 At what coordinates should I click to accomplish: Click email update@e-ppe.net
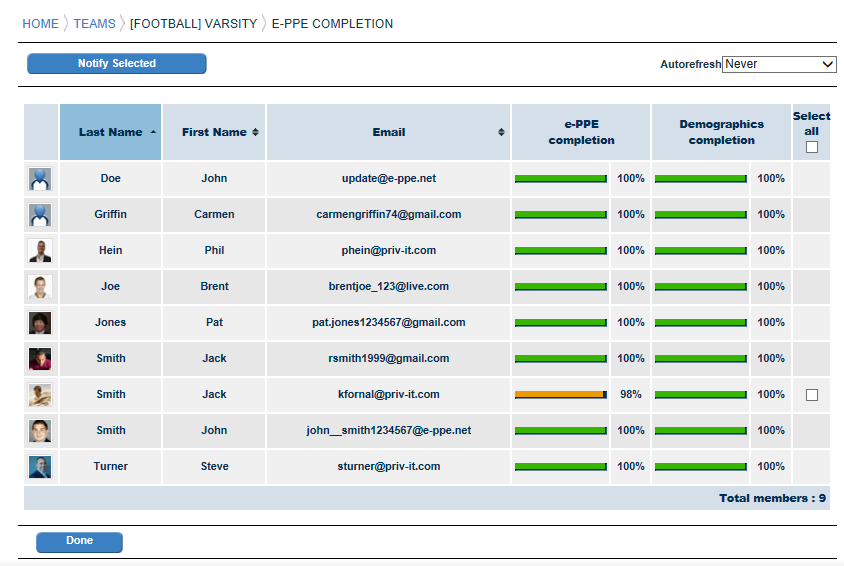tap(389, 178)
